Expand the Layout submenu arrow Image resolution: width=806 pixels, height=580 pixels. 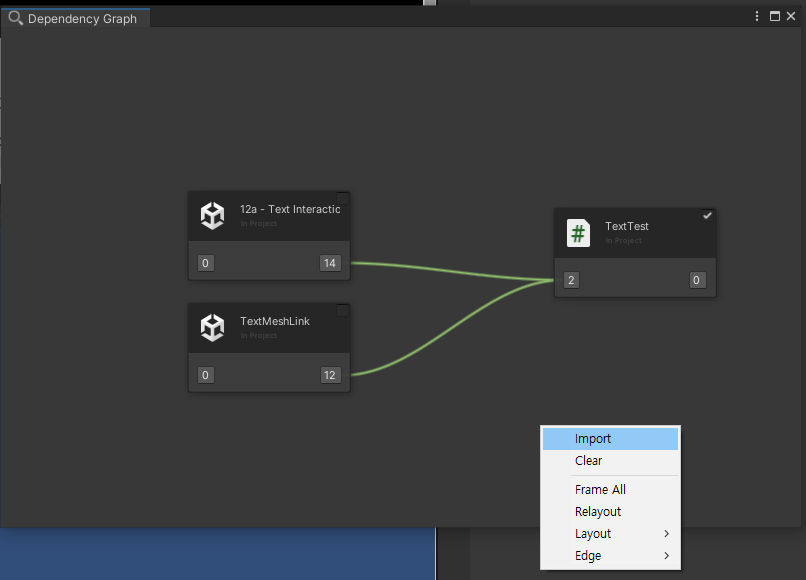coord(666,534)
